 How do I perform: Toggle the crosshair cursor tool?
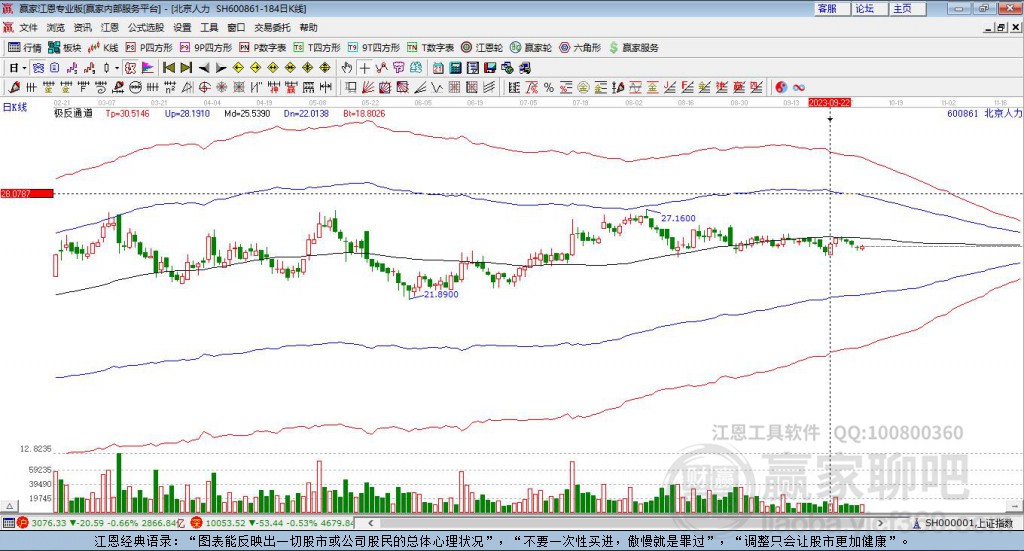coord(365,68)
